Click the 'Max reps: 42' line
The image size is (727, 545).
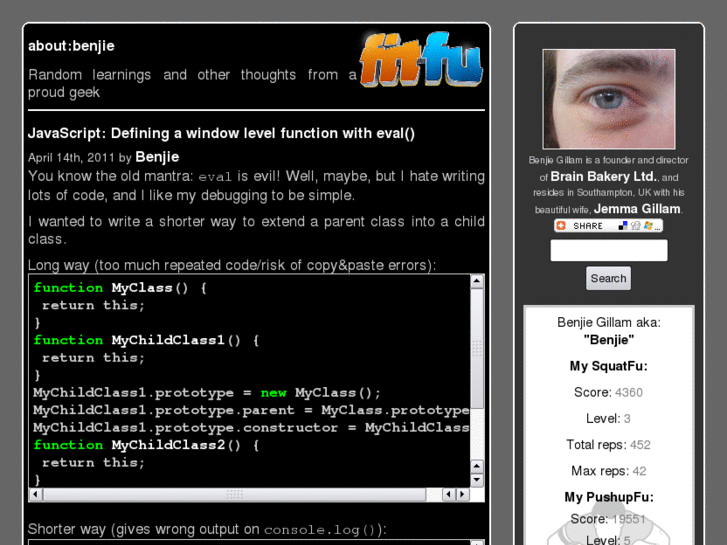[x=608, y=471]
